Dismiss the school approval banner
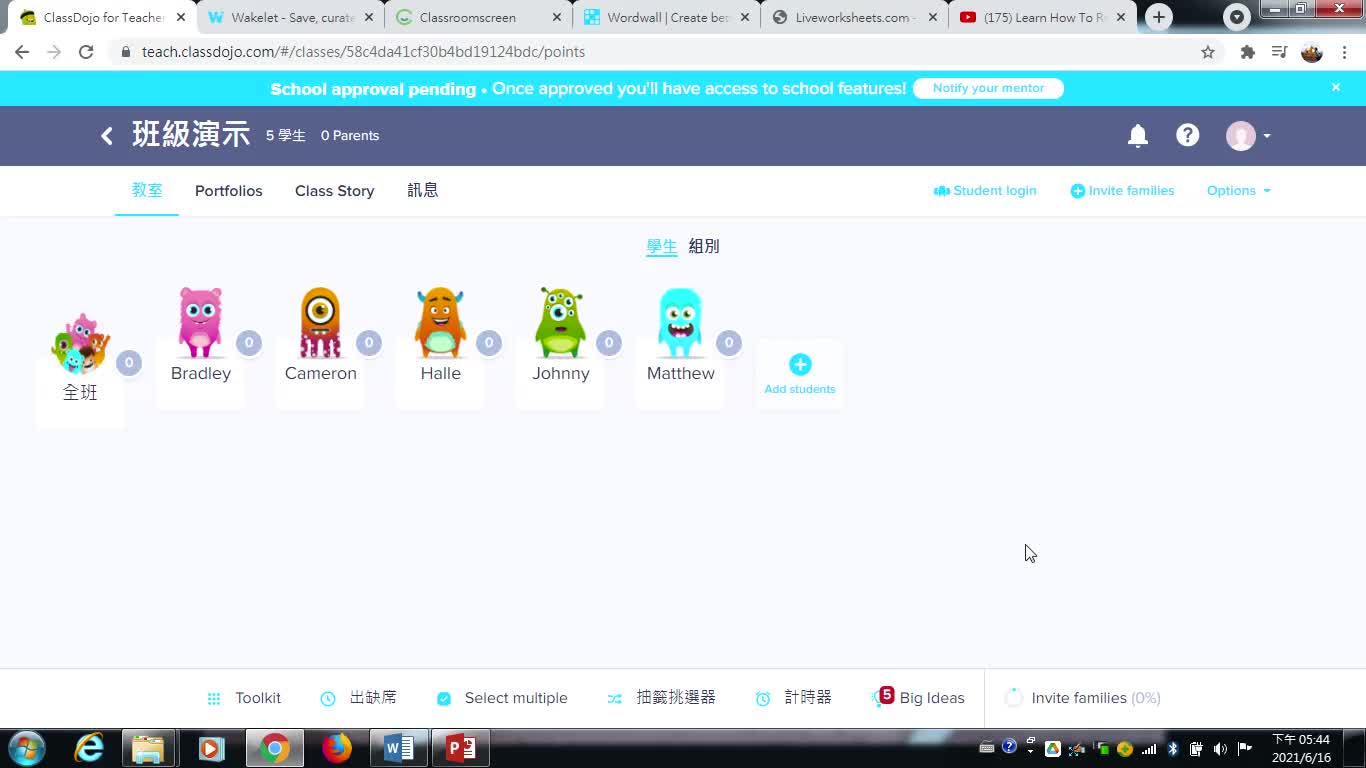This screenshot has width=1366, height=768. [x=1336, y=88]
